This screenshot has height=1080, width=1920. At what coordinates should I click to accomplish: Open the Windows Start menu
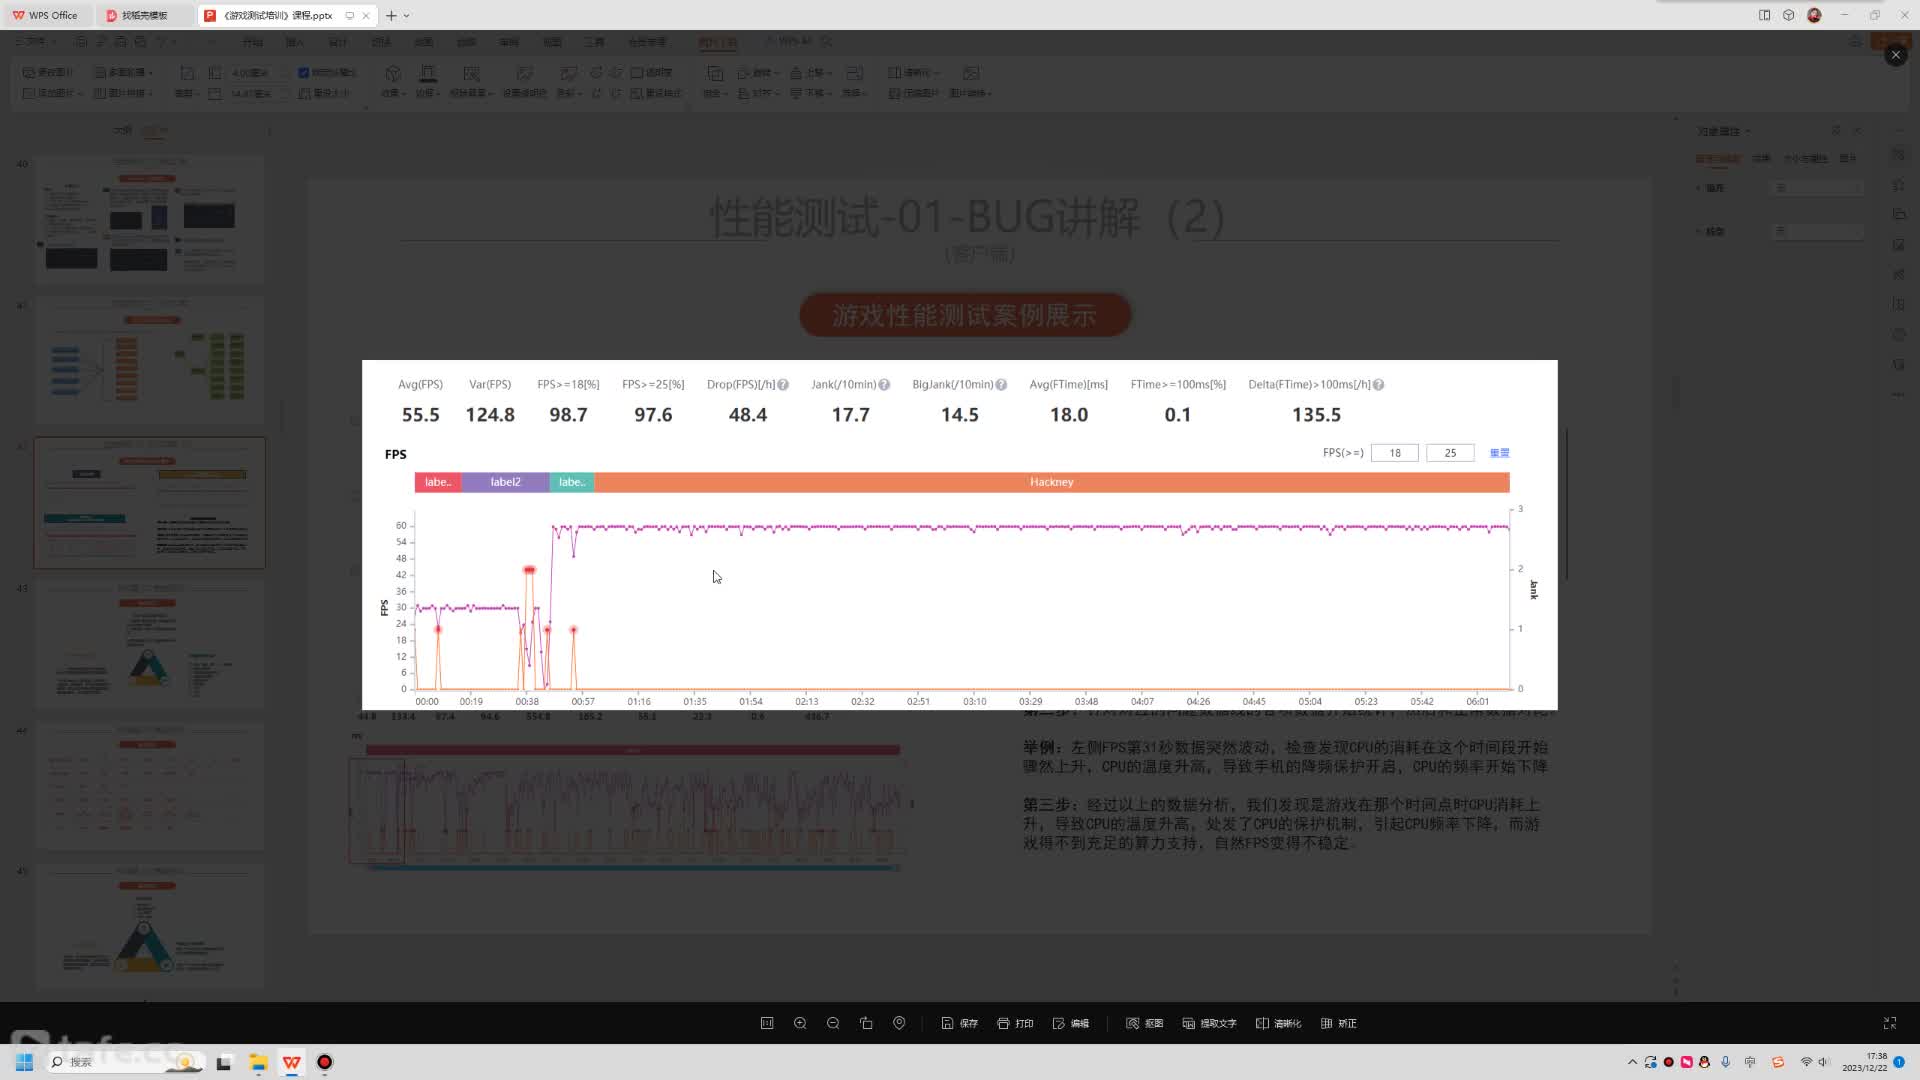[24, 1062]
